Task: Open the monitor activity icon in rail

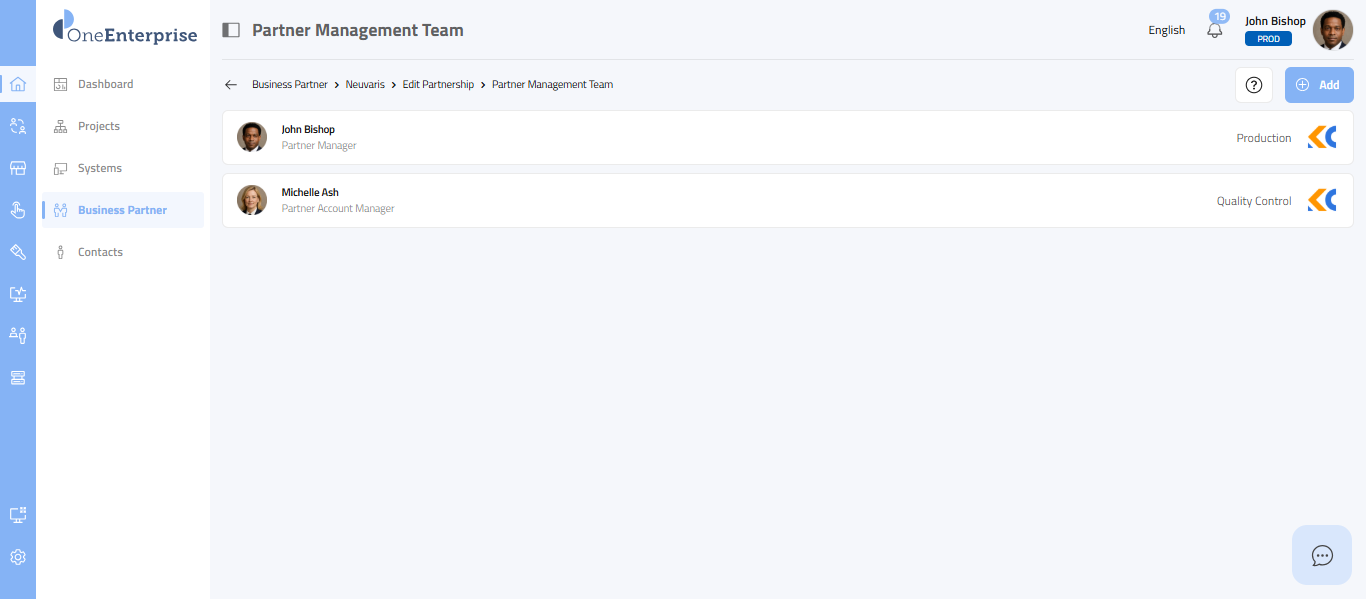Action: tap(17, 294)
